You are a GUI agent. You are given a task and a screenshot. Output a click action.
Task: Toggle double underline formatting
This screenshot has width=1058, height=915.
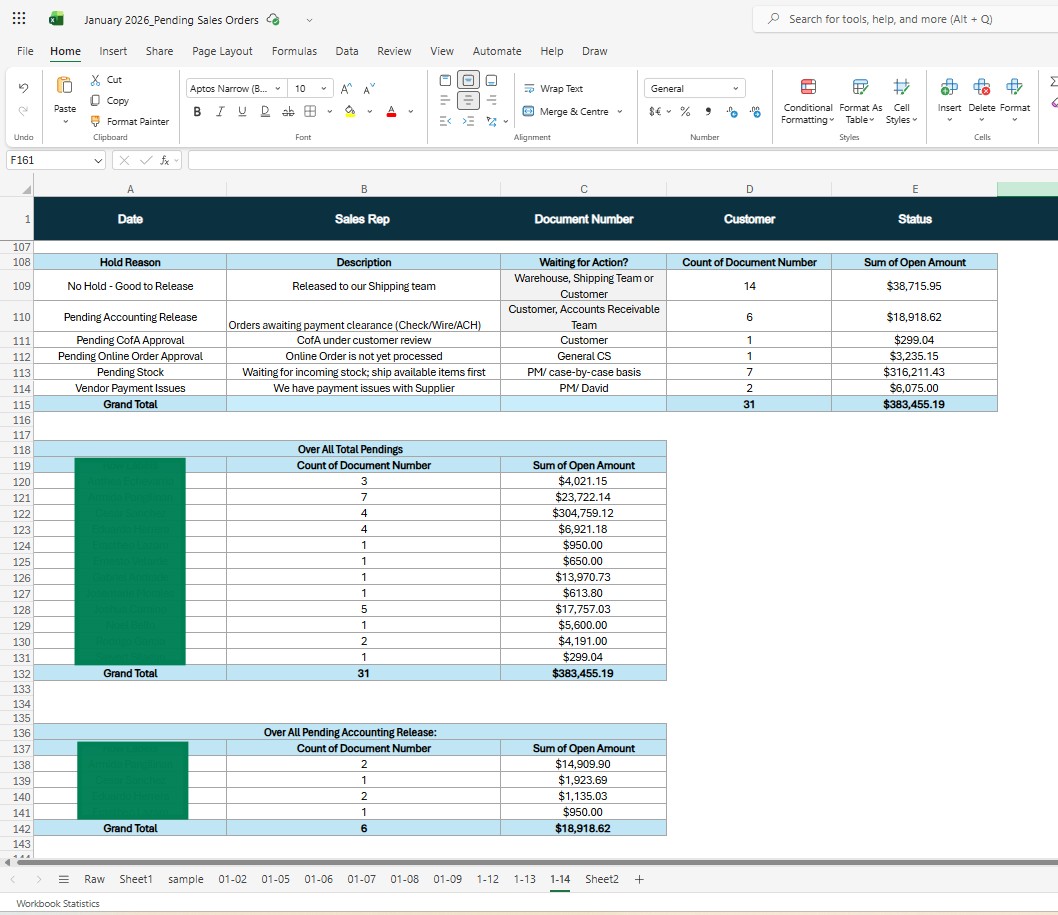(x=265, y=111)
